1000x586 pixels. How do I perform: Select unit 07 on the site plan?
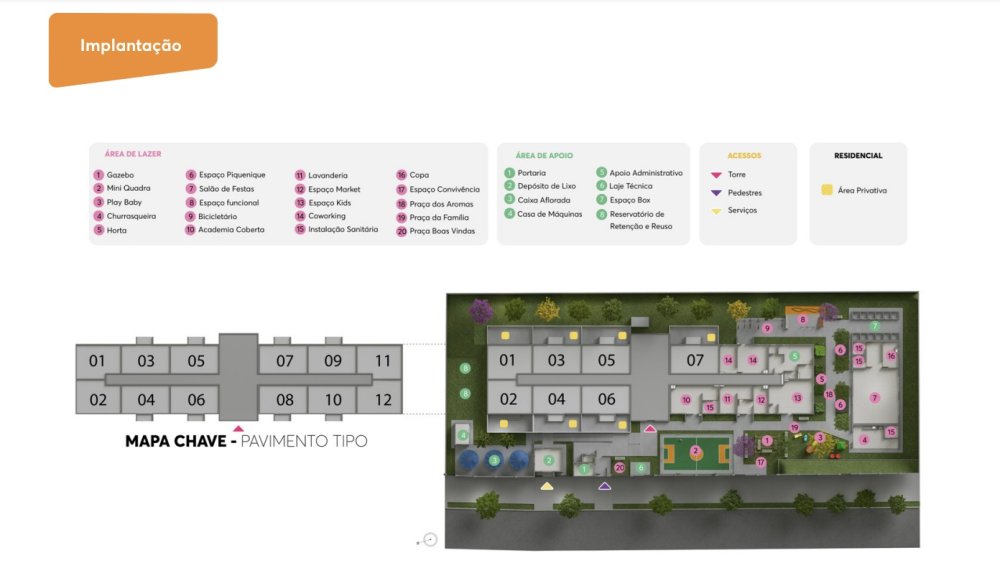pyautogui.click(x=694, y=360)
